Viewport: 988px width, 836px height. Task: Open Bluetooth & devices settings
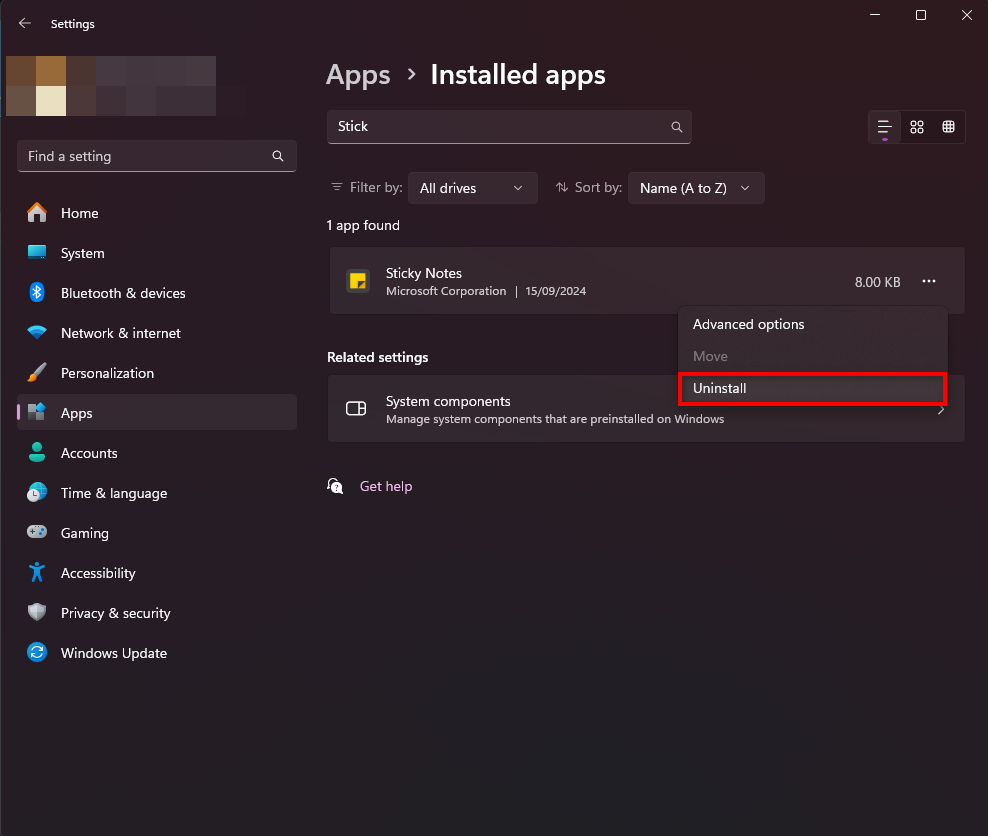(x=123, y=293)
